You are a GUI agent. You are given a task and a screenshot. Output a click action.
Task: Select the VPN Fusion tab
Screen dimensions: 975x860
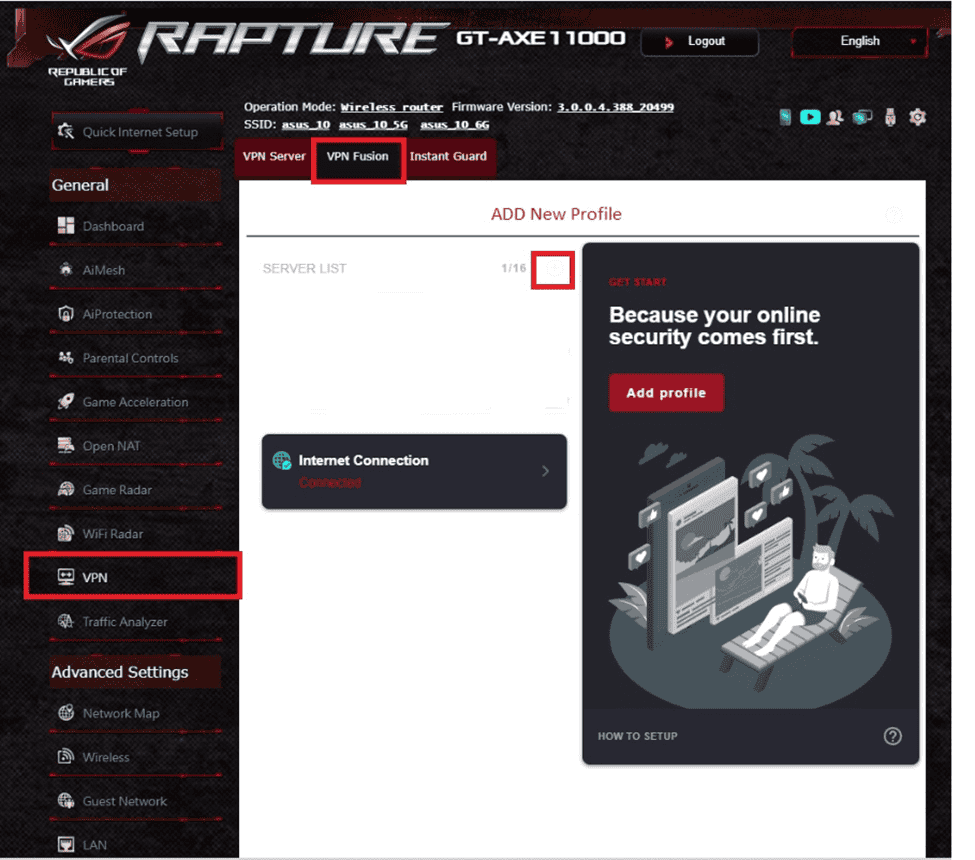(358, 157)
